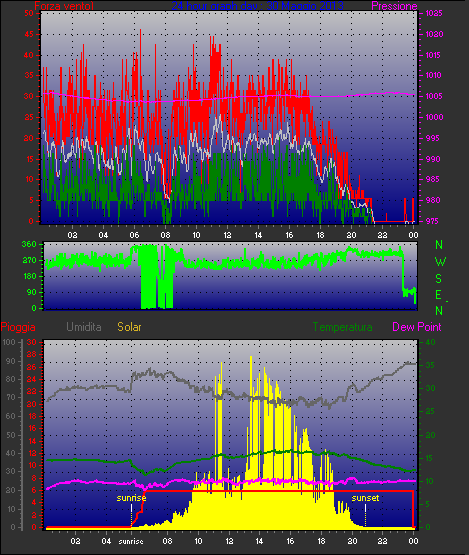Click the green compass letter S
Viewport: 469px width, 555px height.
[x=439, y=279]
